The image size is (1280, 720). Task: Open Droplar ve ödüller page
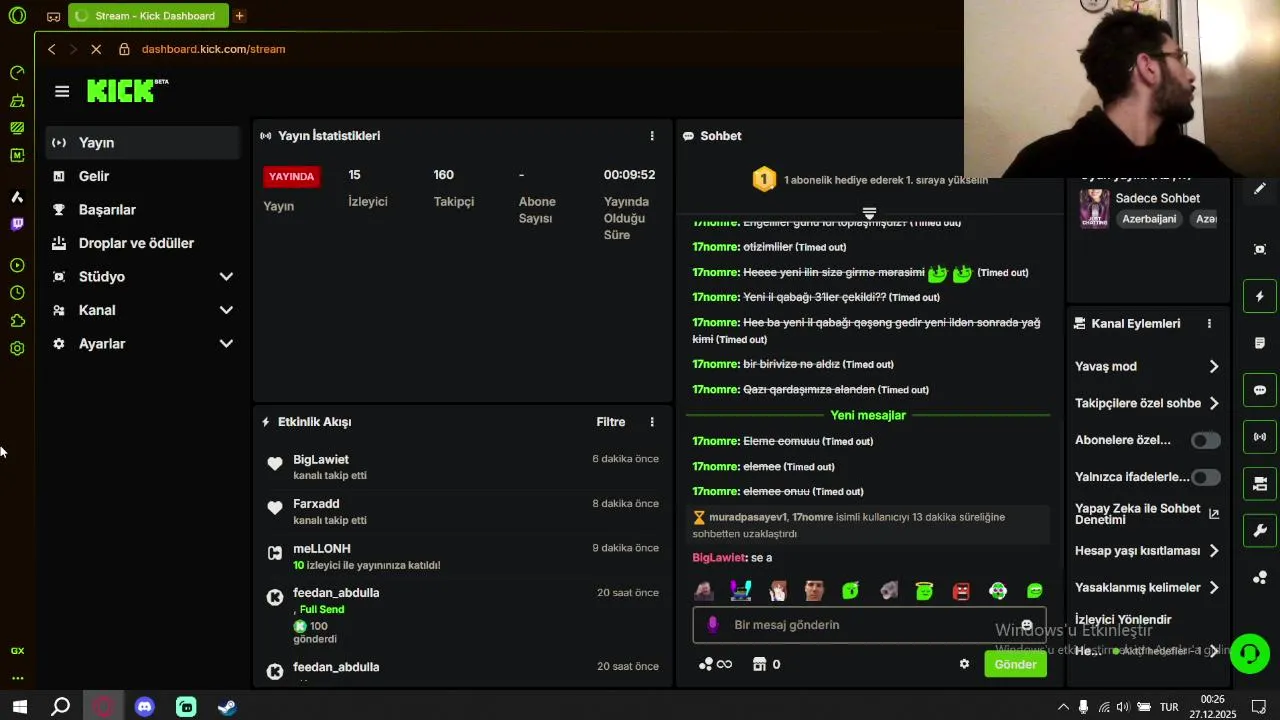tap(143, 243)
